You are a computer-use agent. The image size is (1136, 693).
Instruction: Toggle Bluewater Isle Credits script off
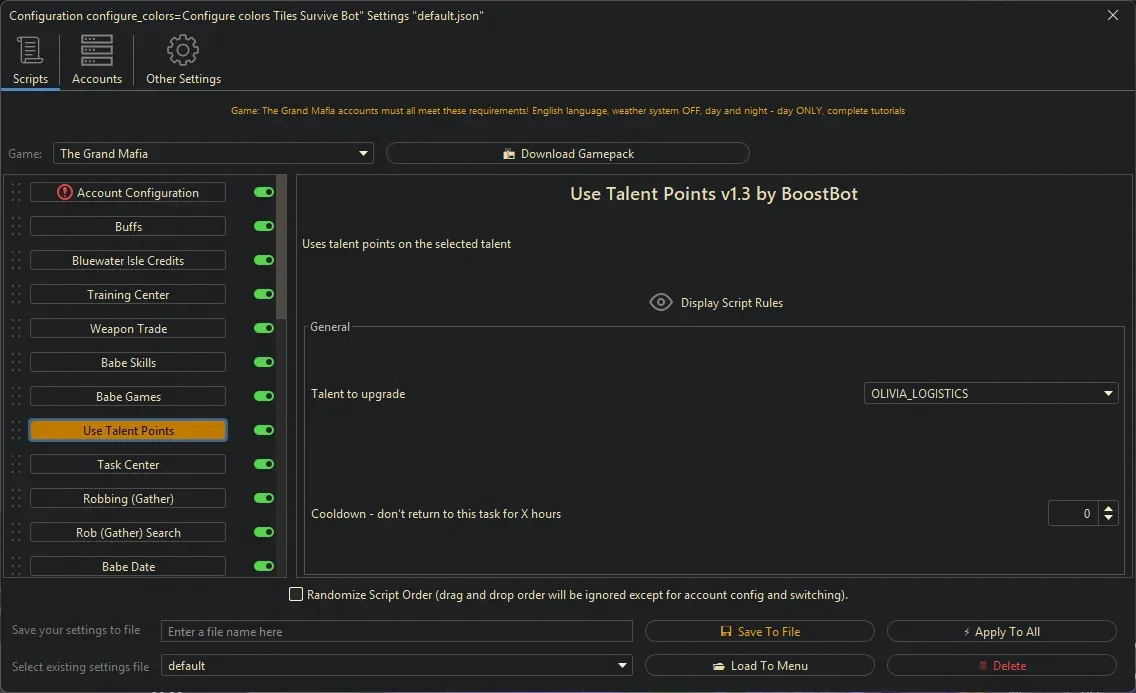pos(264,260)
